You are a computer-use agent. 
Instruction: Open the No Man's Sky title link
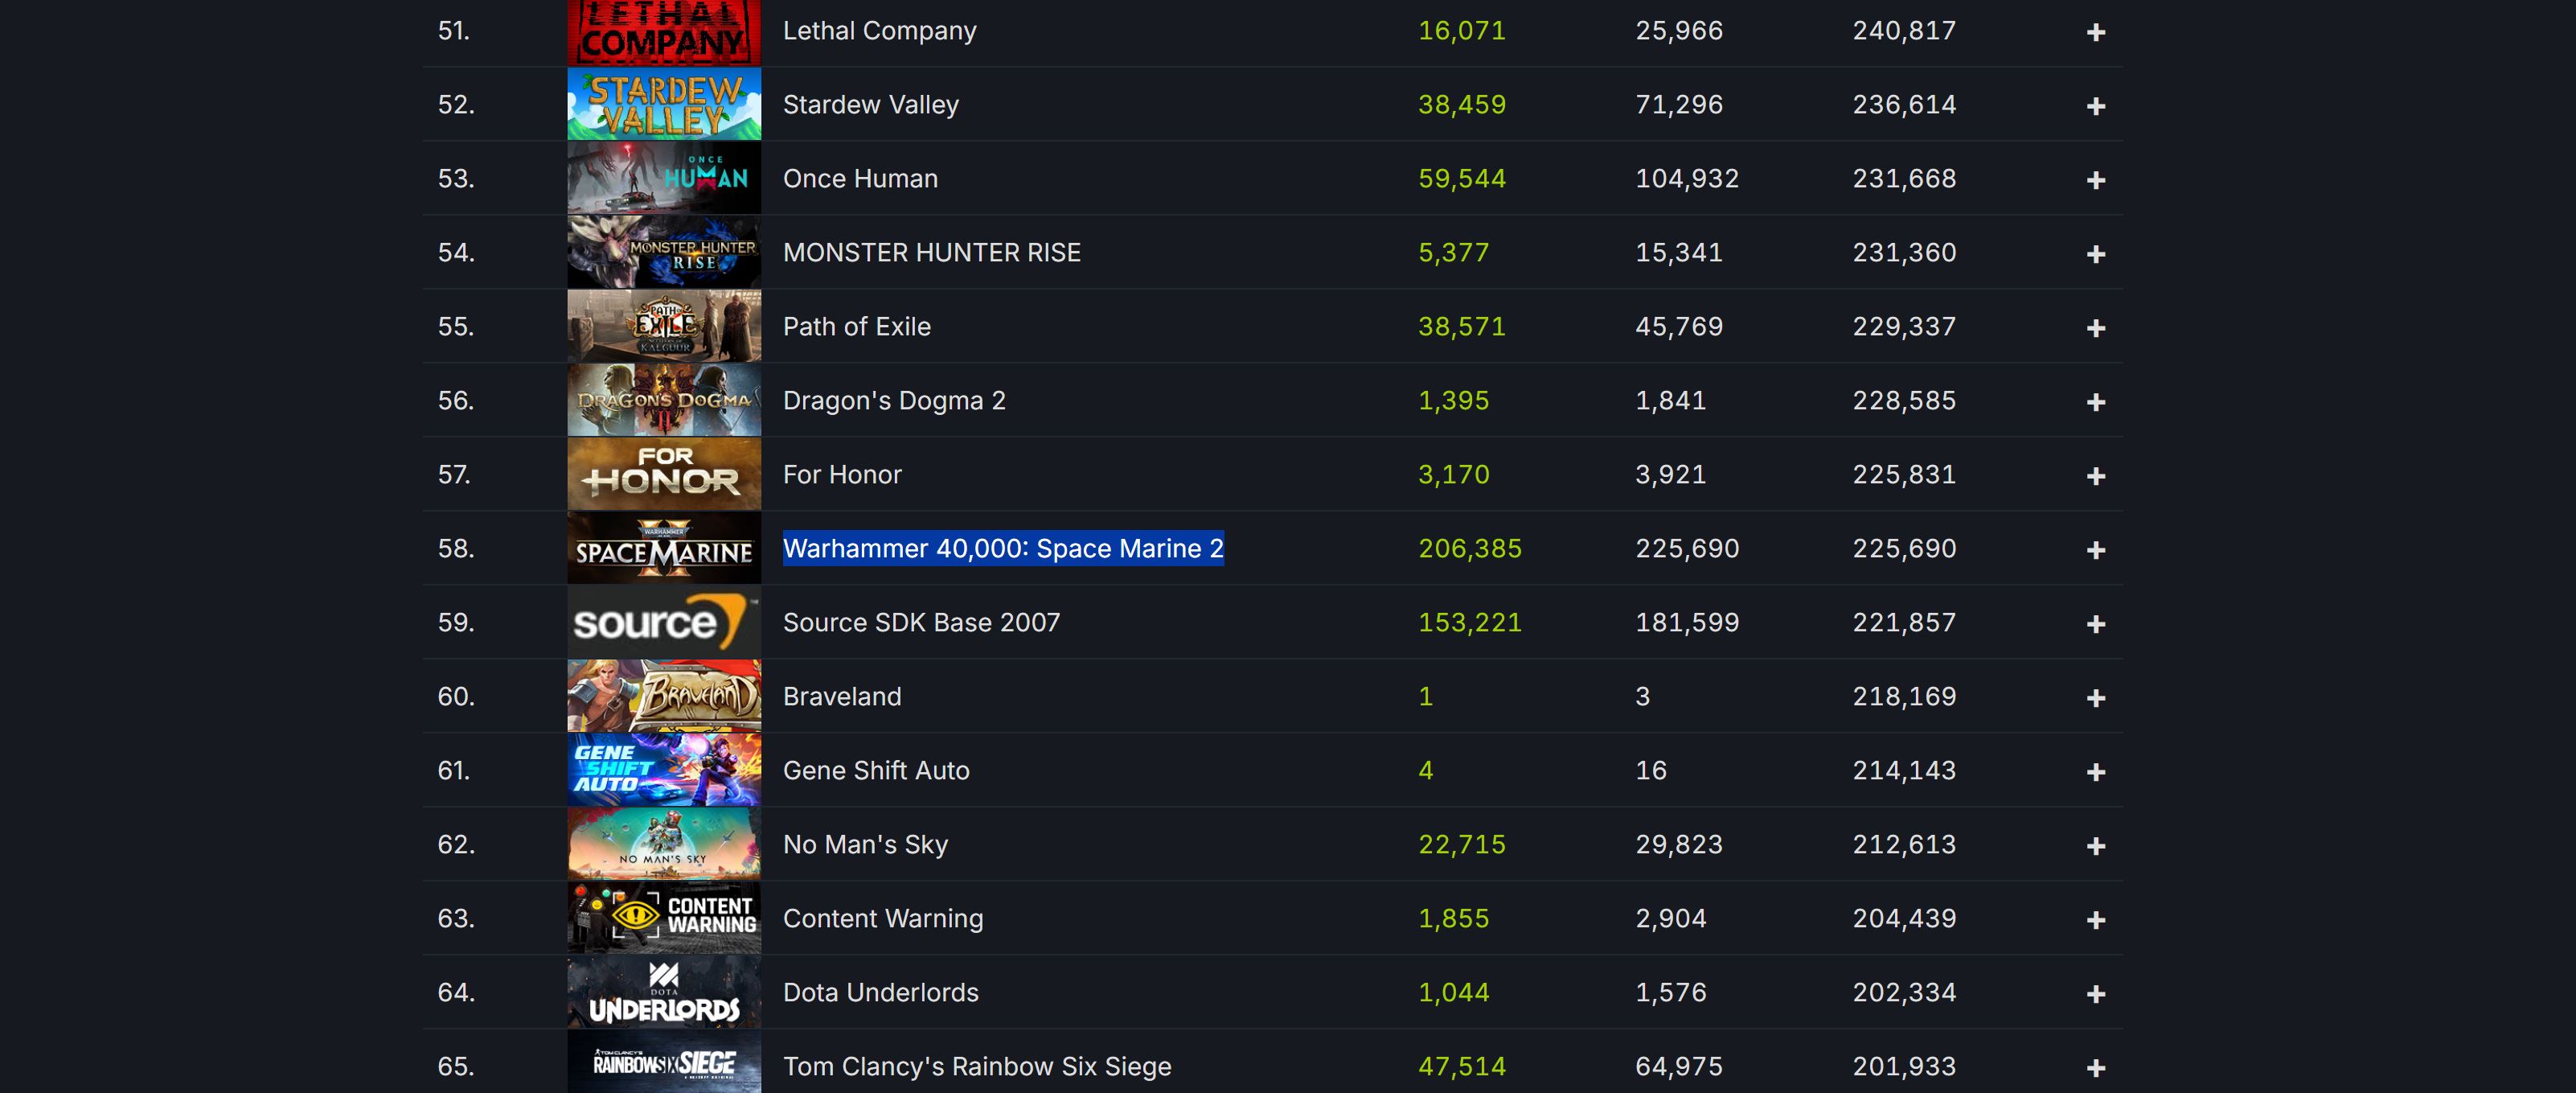[865, 845]
